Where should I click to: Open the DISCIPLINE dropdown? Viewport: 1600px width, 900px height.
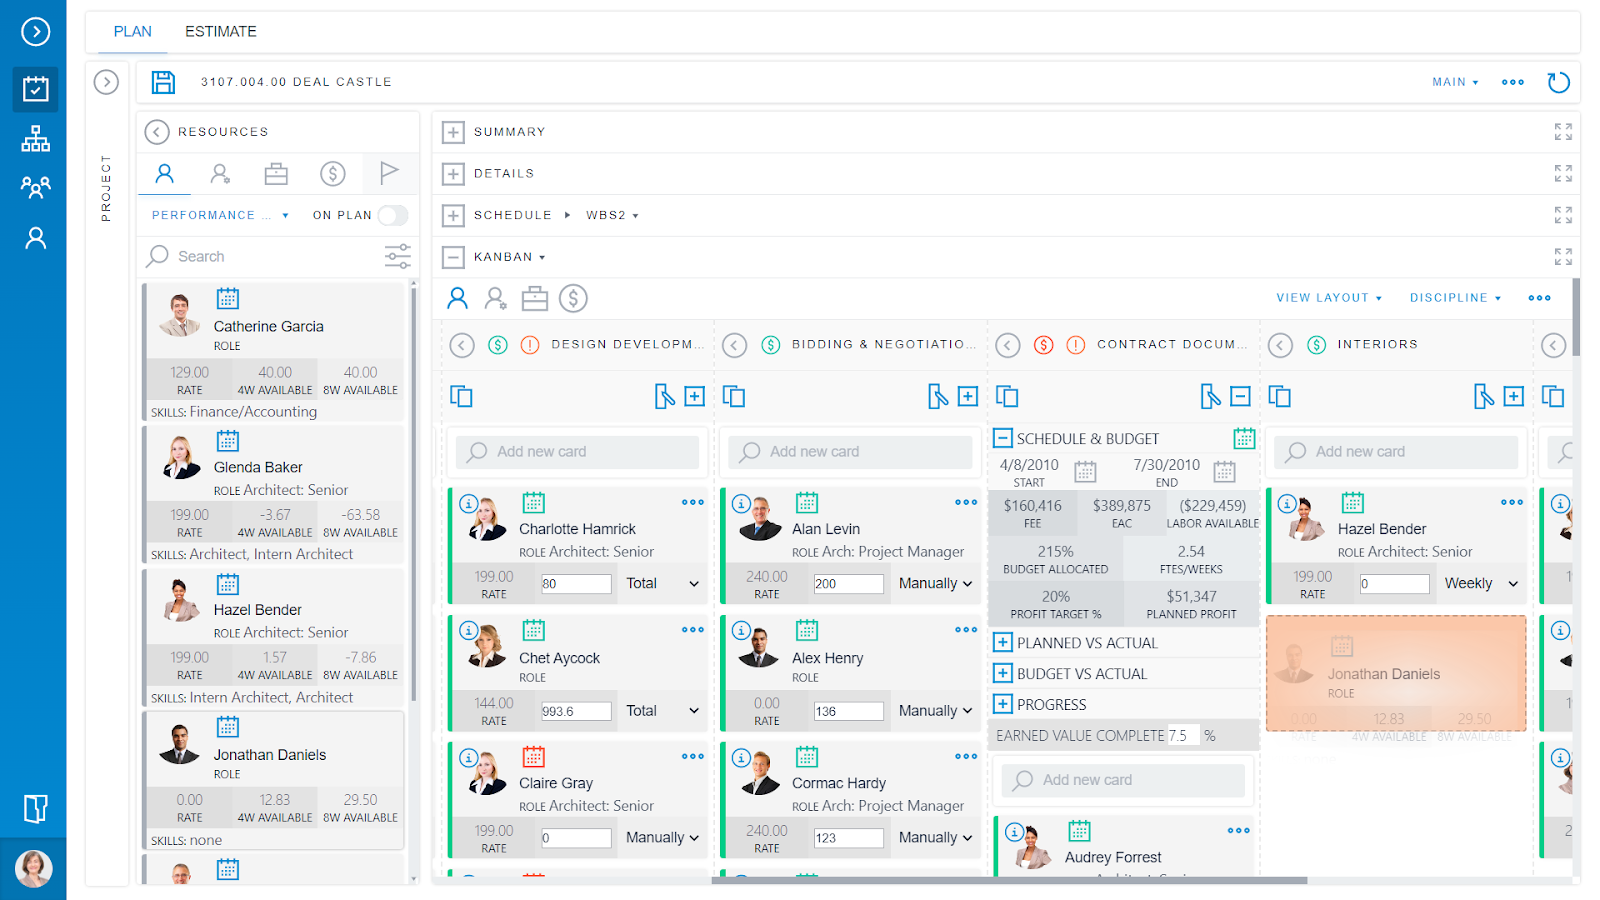(x=1455, y=298)
